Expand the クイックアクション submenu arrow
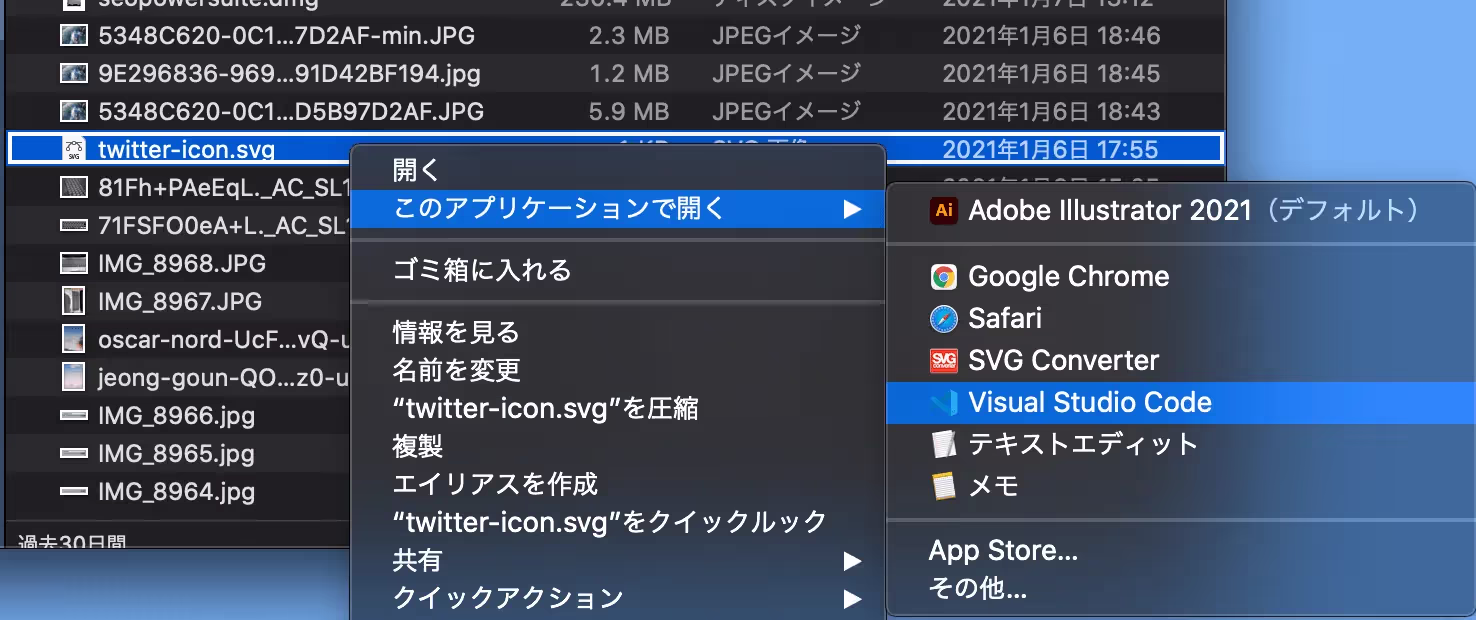1476x620 pixels. (x=852, y=599)
